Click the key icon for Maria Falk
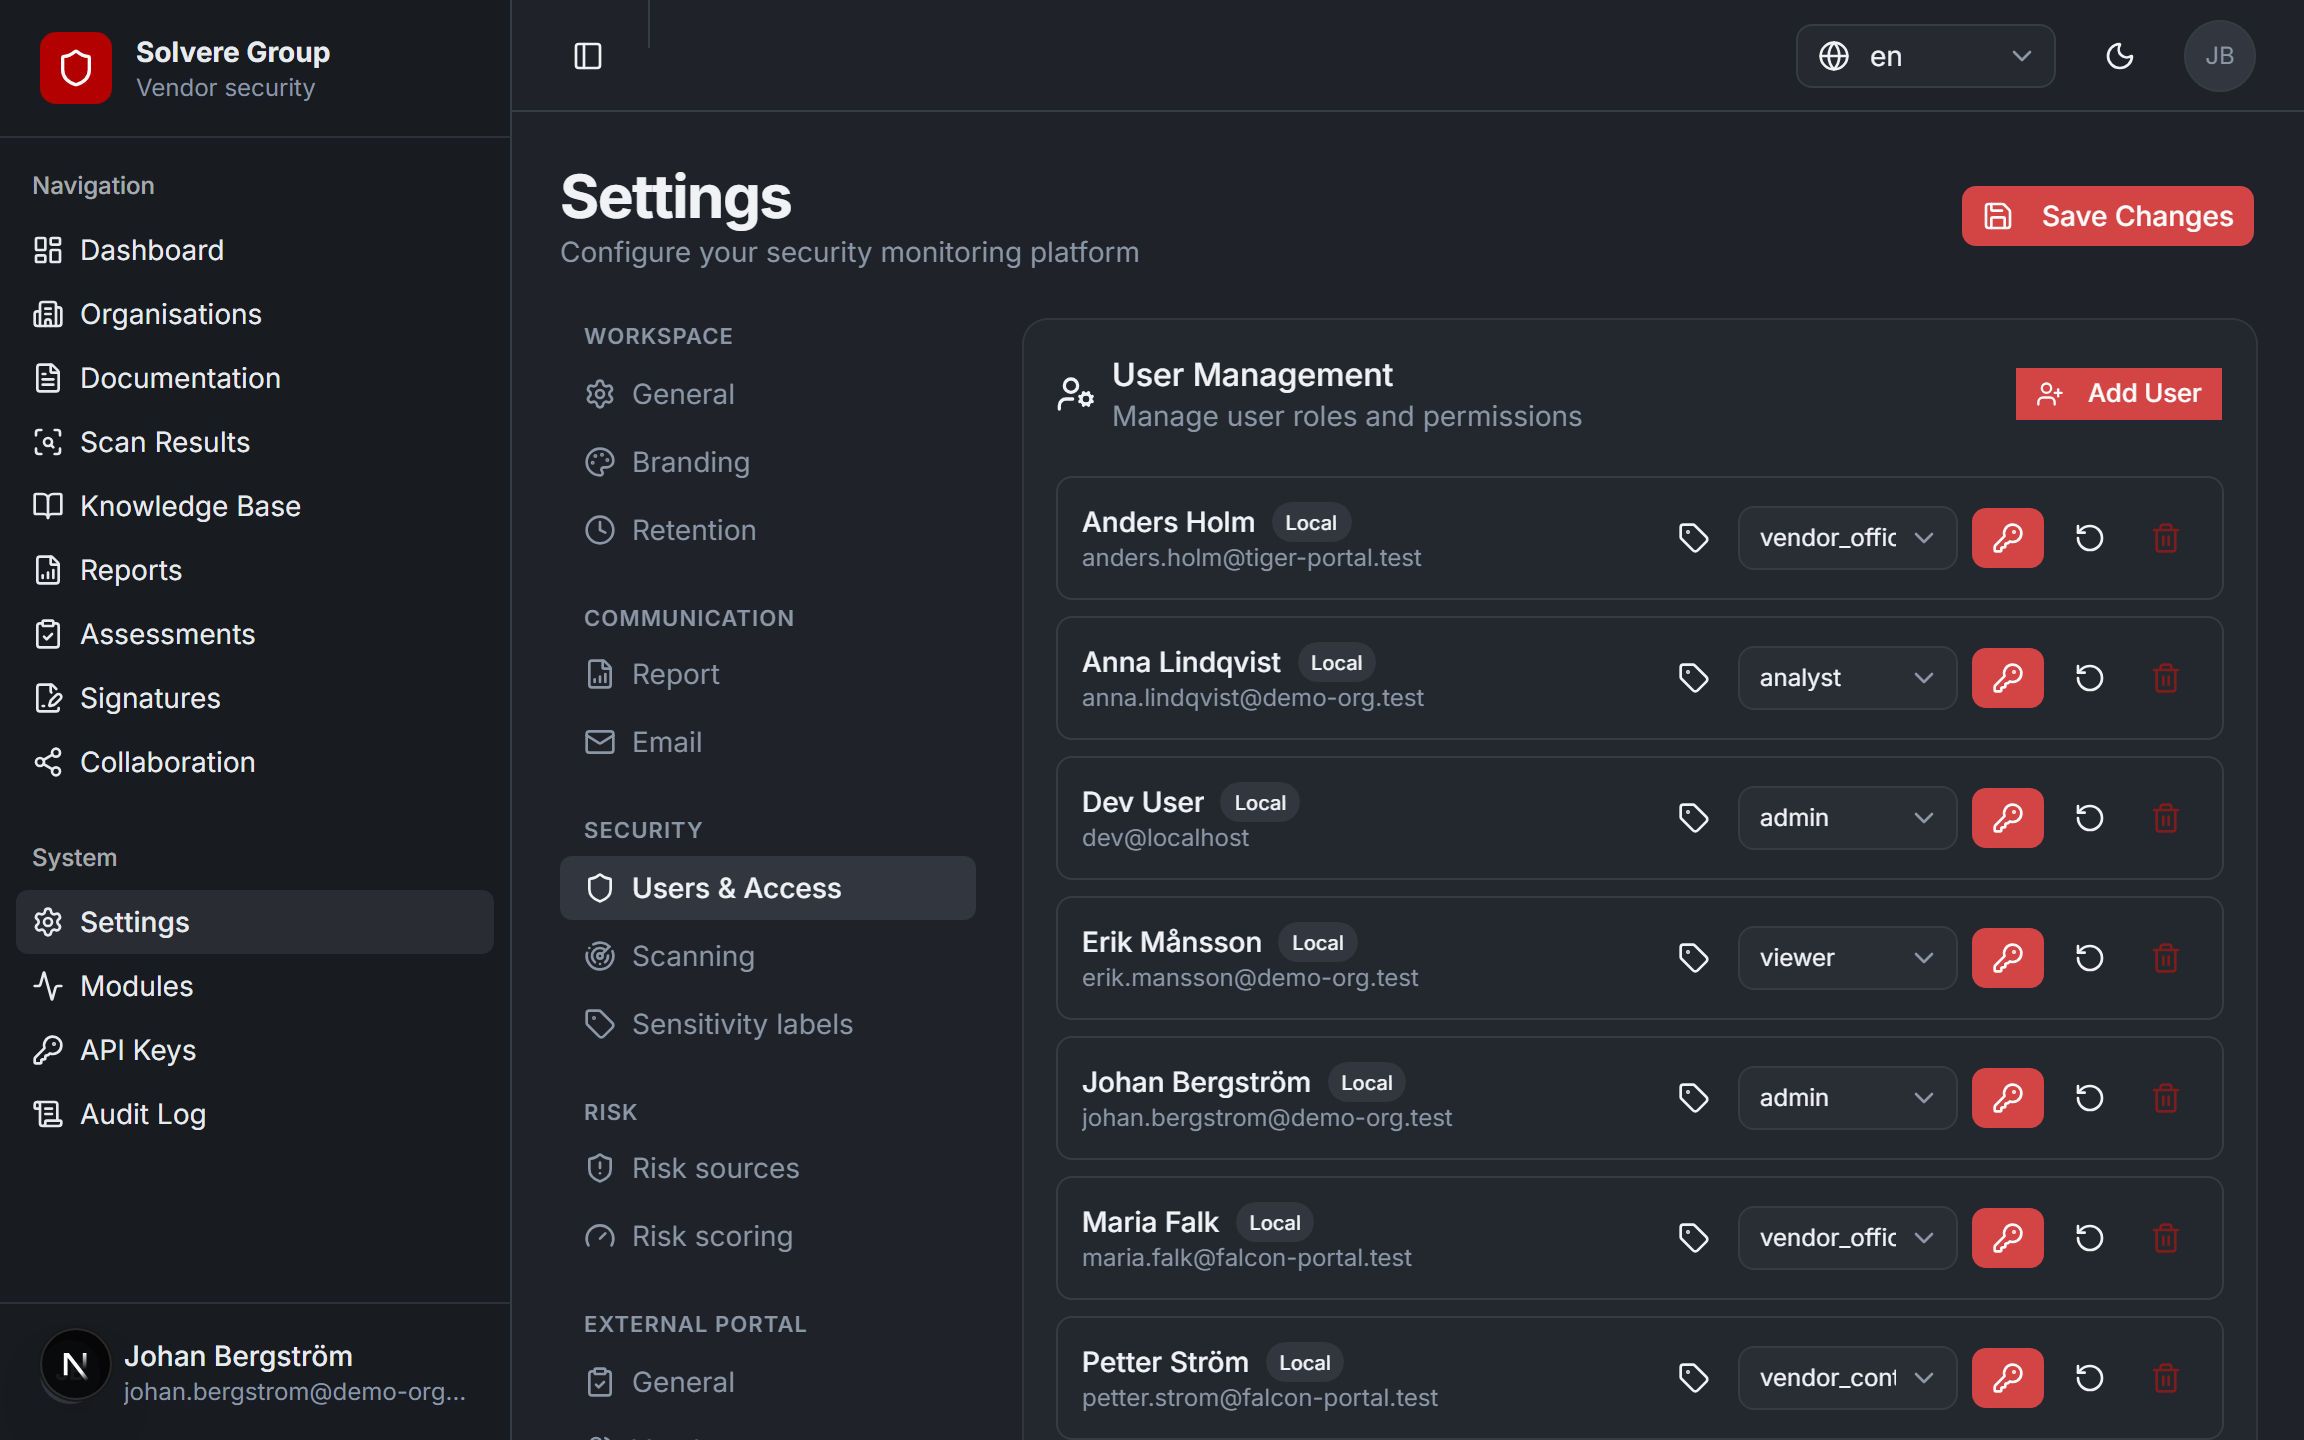Screen dimensions: 2304x1440 pyautogui.click(x=2007, y=1238)
